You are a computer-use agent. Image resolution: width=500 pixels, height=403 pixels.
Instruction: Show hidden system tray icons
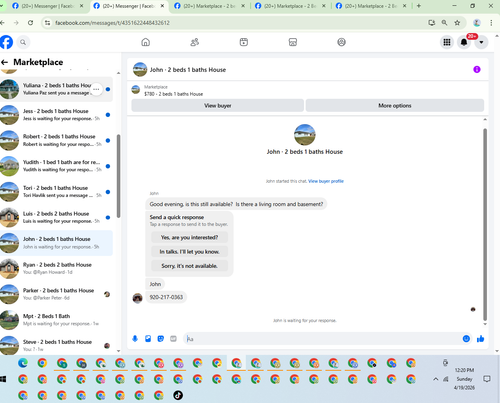[435, 379]
